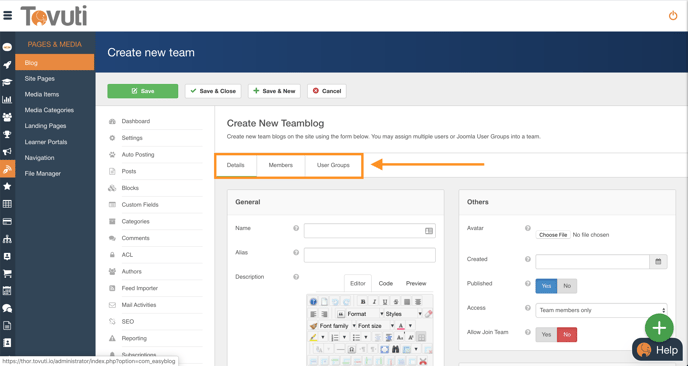Click the Choose File avatar button
688x366 pixels.
click(553, 235)
